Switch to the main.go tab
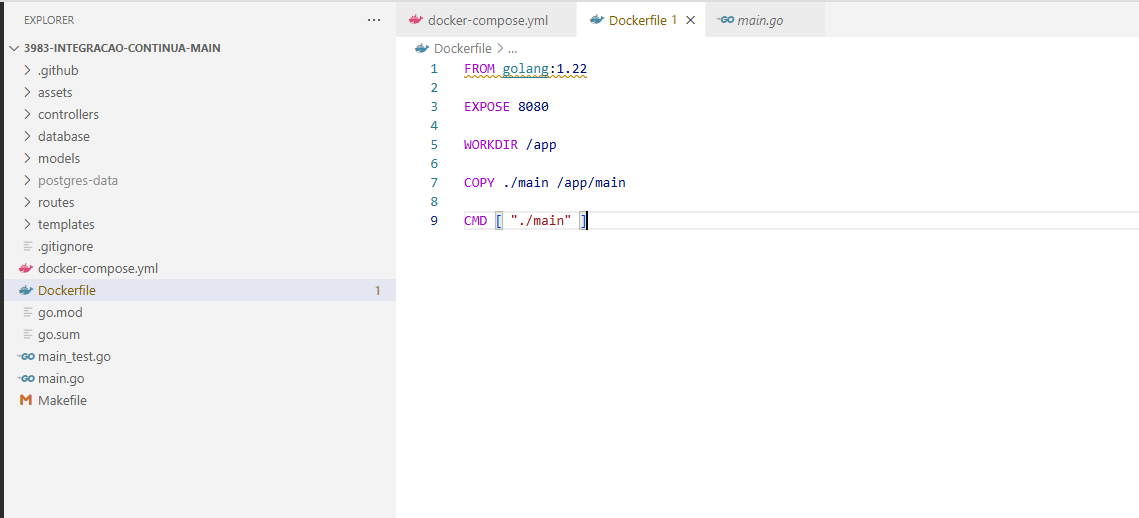1139x518 pixels. pyautogui.click(x=765, y=20)
